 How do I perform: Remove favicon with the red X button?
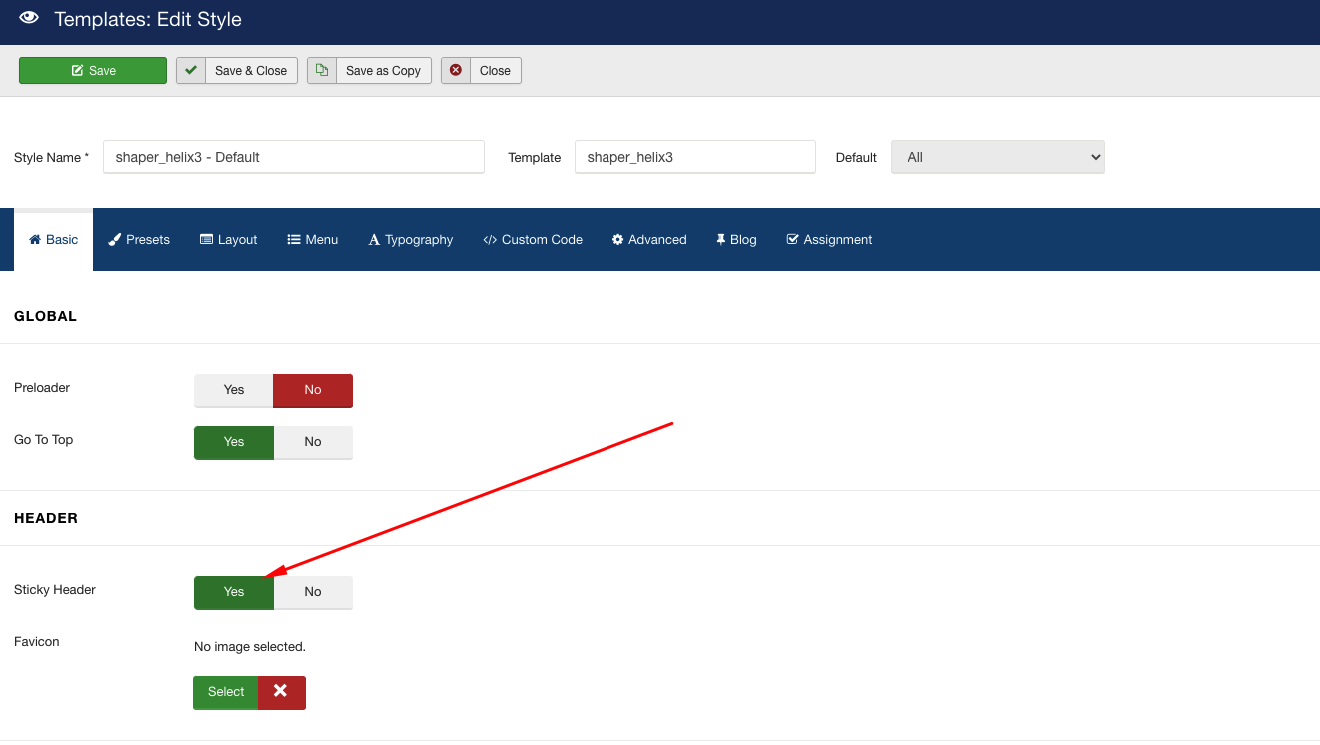click(x=281, y=692)
